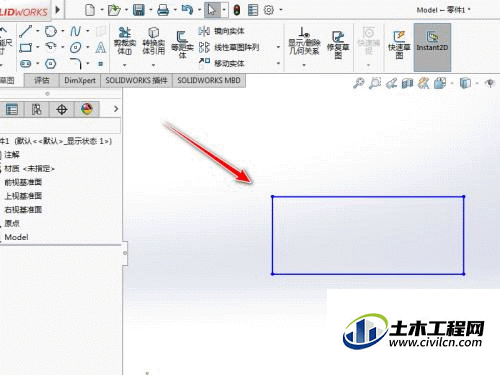Open dropdown arrow next to New

(102, 10)
